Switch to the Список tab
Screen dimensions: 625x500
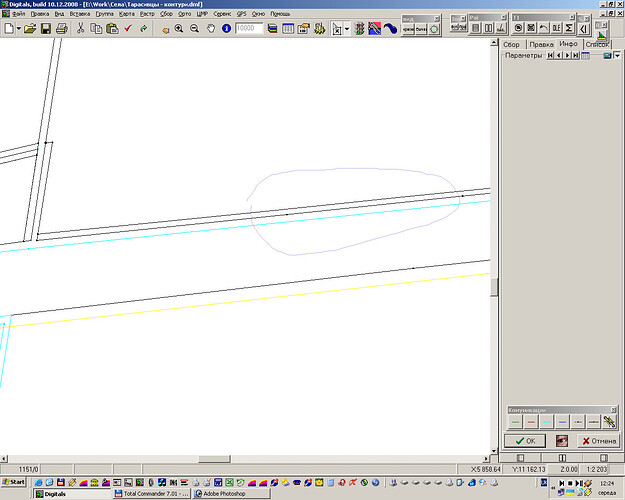pyautogui.click(x=597, y=45)
